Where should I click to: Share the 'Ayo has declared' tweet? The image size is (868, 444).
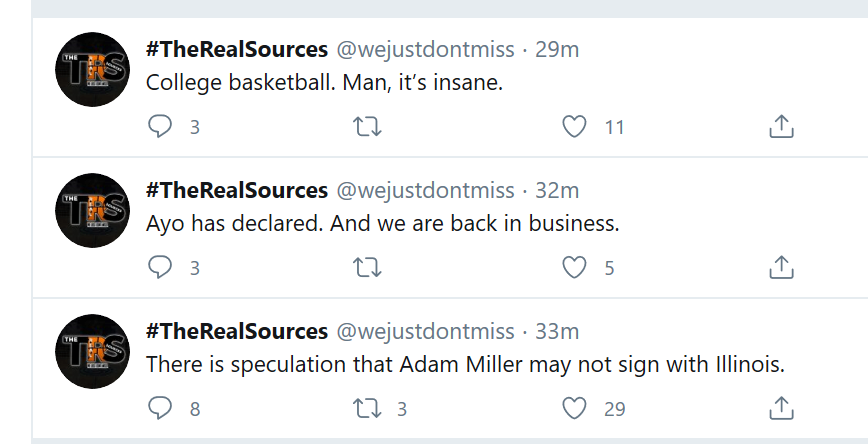781,268
